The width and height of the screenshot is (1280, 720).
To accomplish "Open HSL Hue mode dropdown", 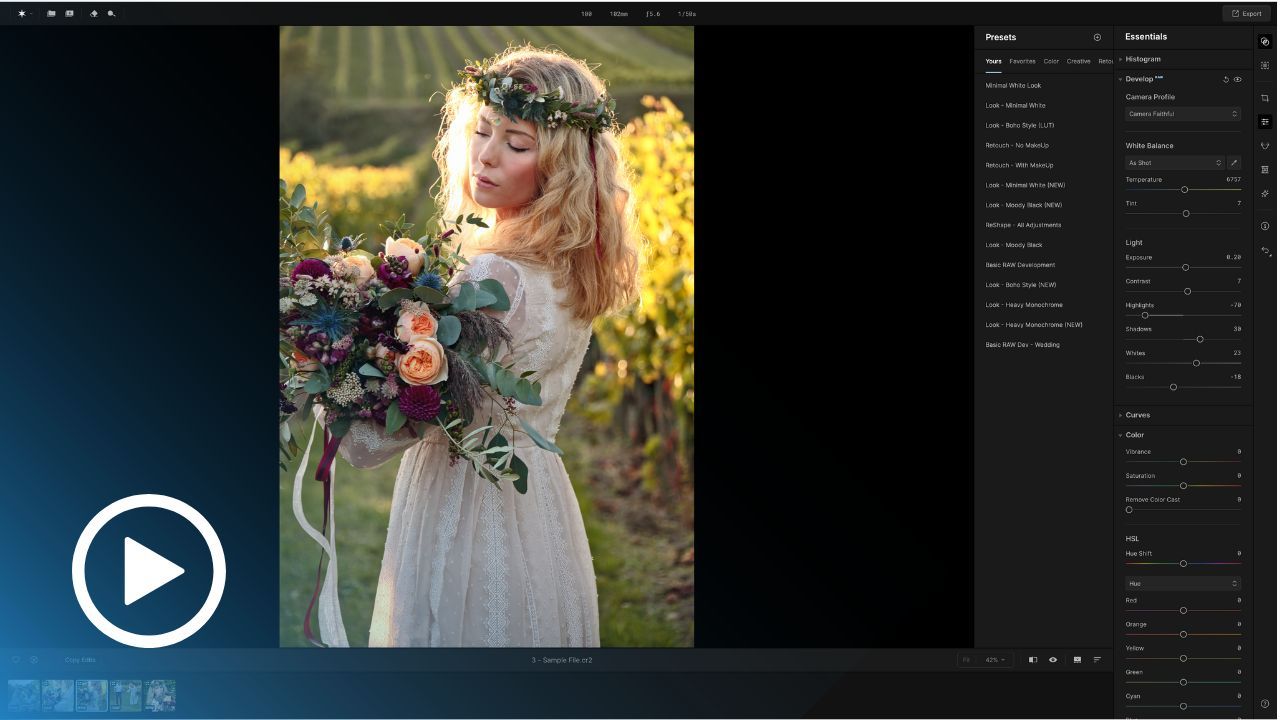I will coord(1183,583).
